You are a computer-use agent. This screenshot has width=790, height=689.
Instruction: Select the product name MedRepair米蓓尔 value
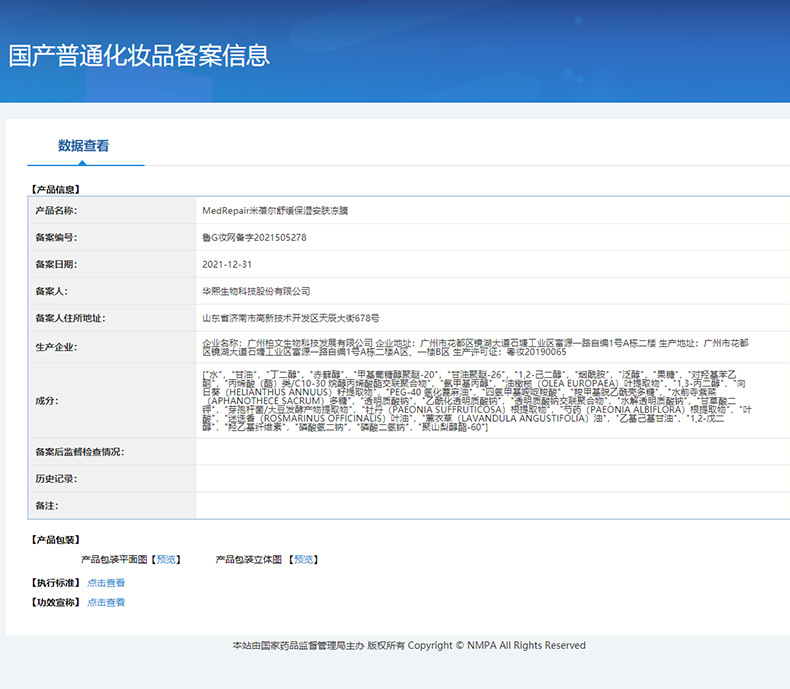275,211
